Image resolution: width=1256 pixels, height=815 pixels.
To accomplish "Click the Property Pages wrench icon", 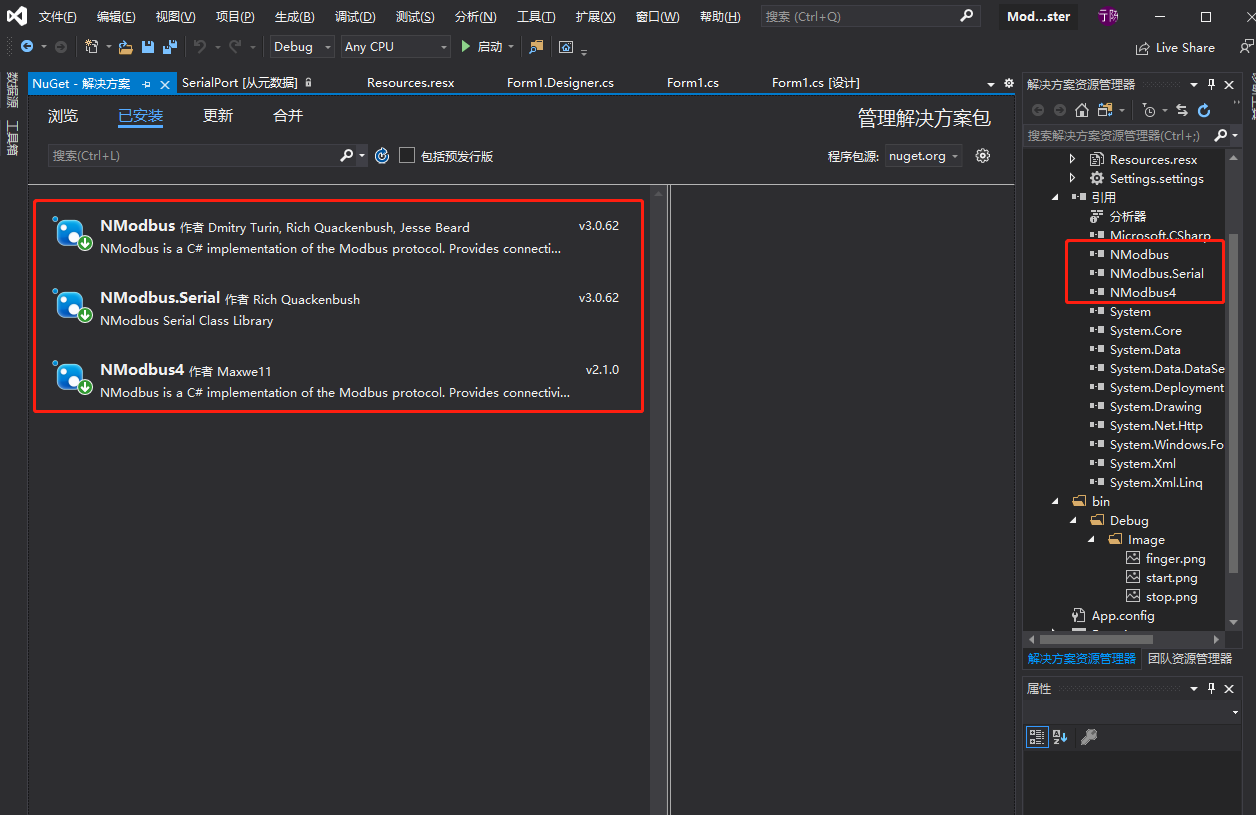I will (x=1089, y=737).
